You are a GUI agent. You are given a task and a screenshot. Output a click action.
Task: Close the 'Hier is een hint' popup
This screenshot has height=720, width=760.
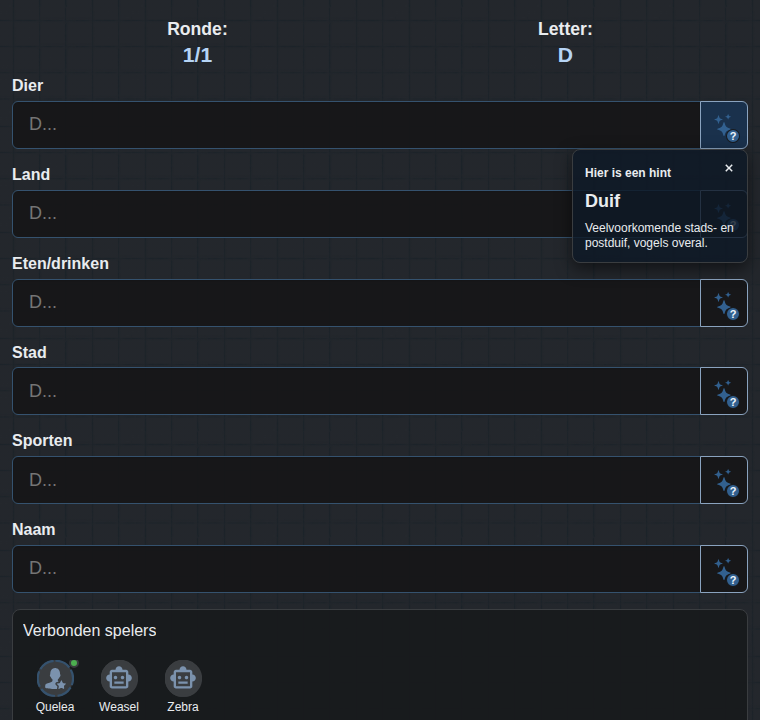(728, 168)
